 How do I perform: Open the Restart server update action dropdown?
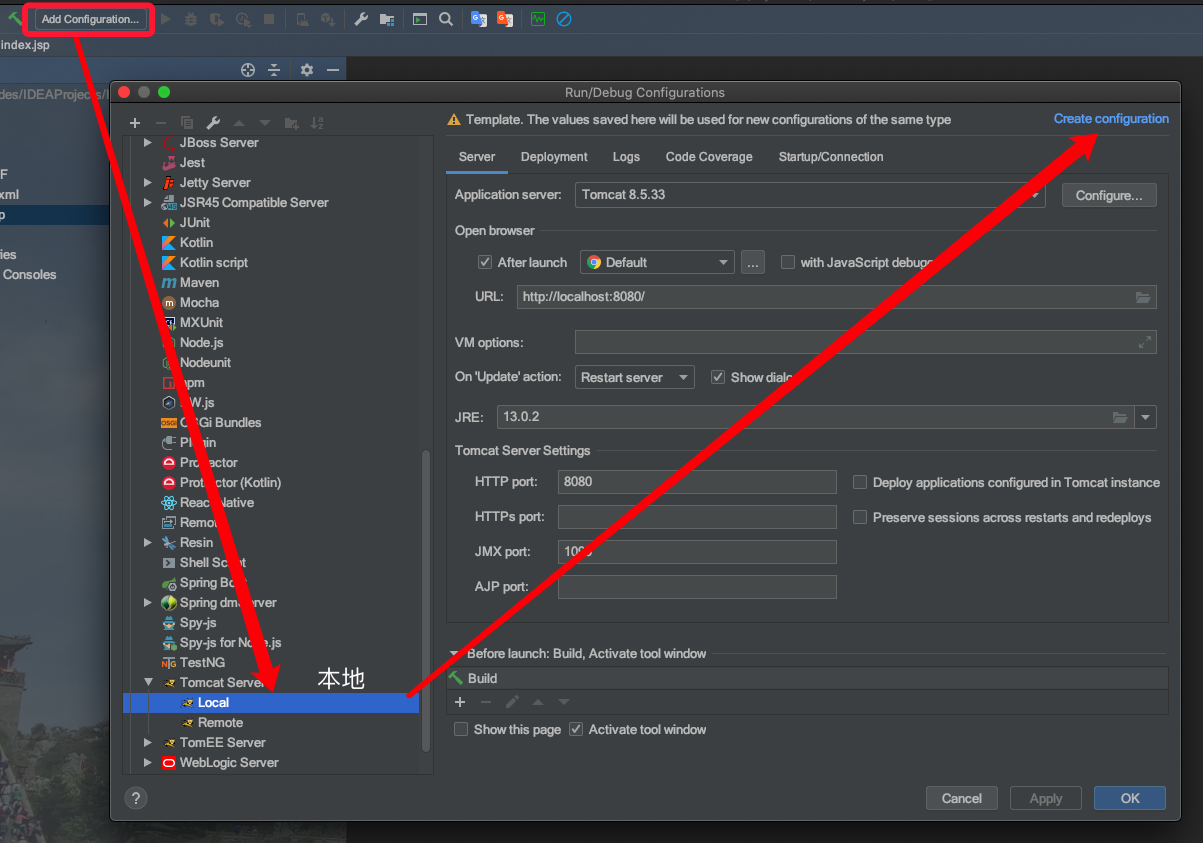[x=635, y=377]
